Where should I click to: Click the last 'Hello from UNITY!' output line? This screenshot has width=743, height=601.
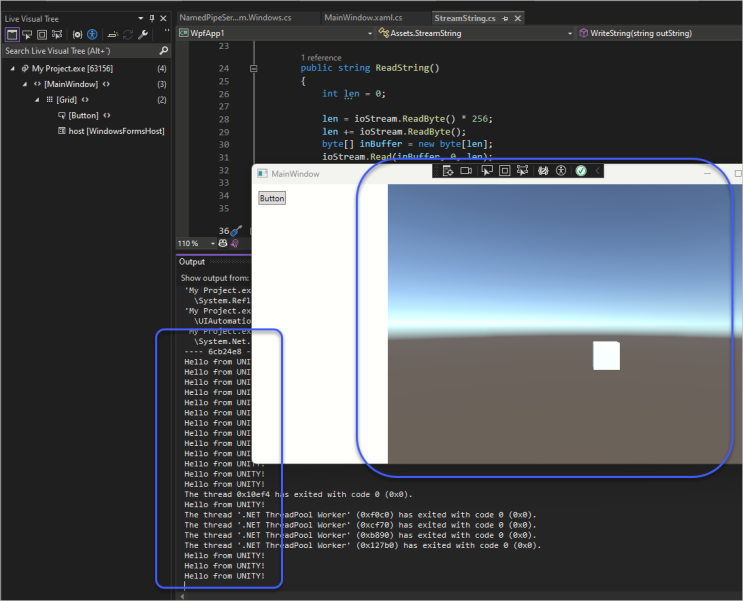(x=225, y=576)
